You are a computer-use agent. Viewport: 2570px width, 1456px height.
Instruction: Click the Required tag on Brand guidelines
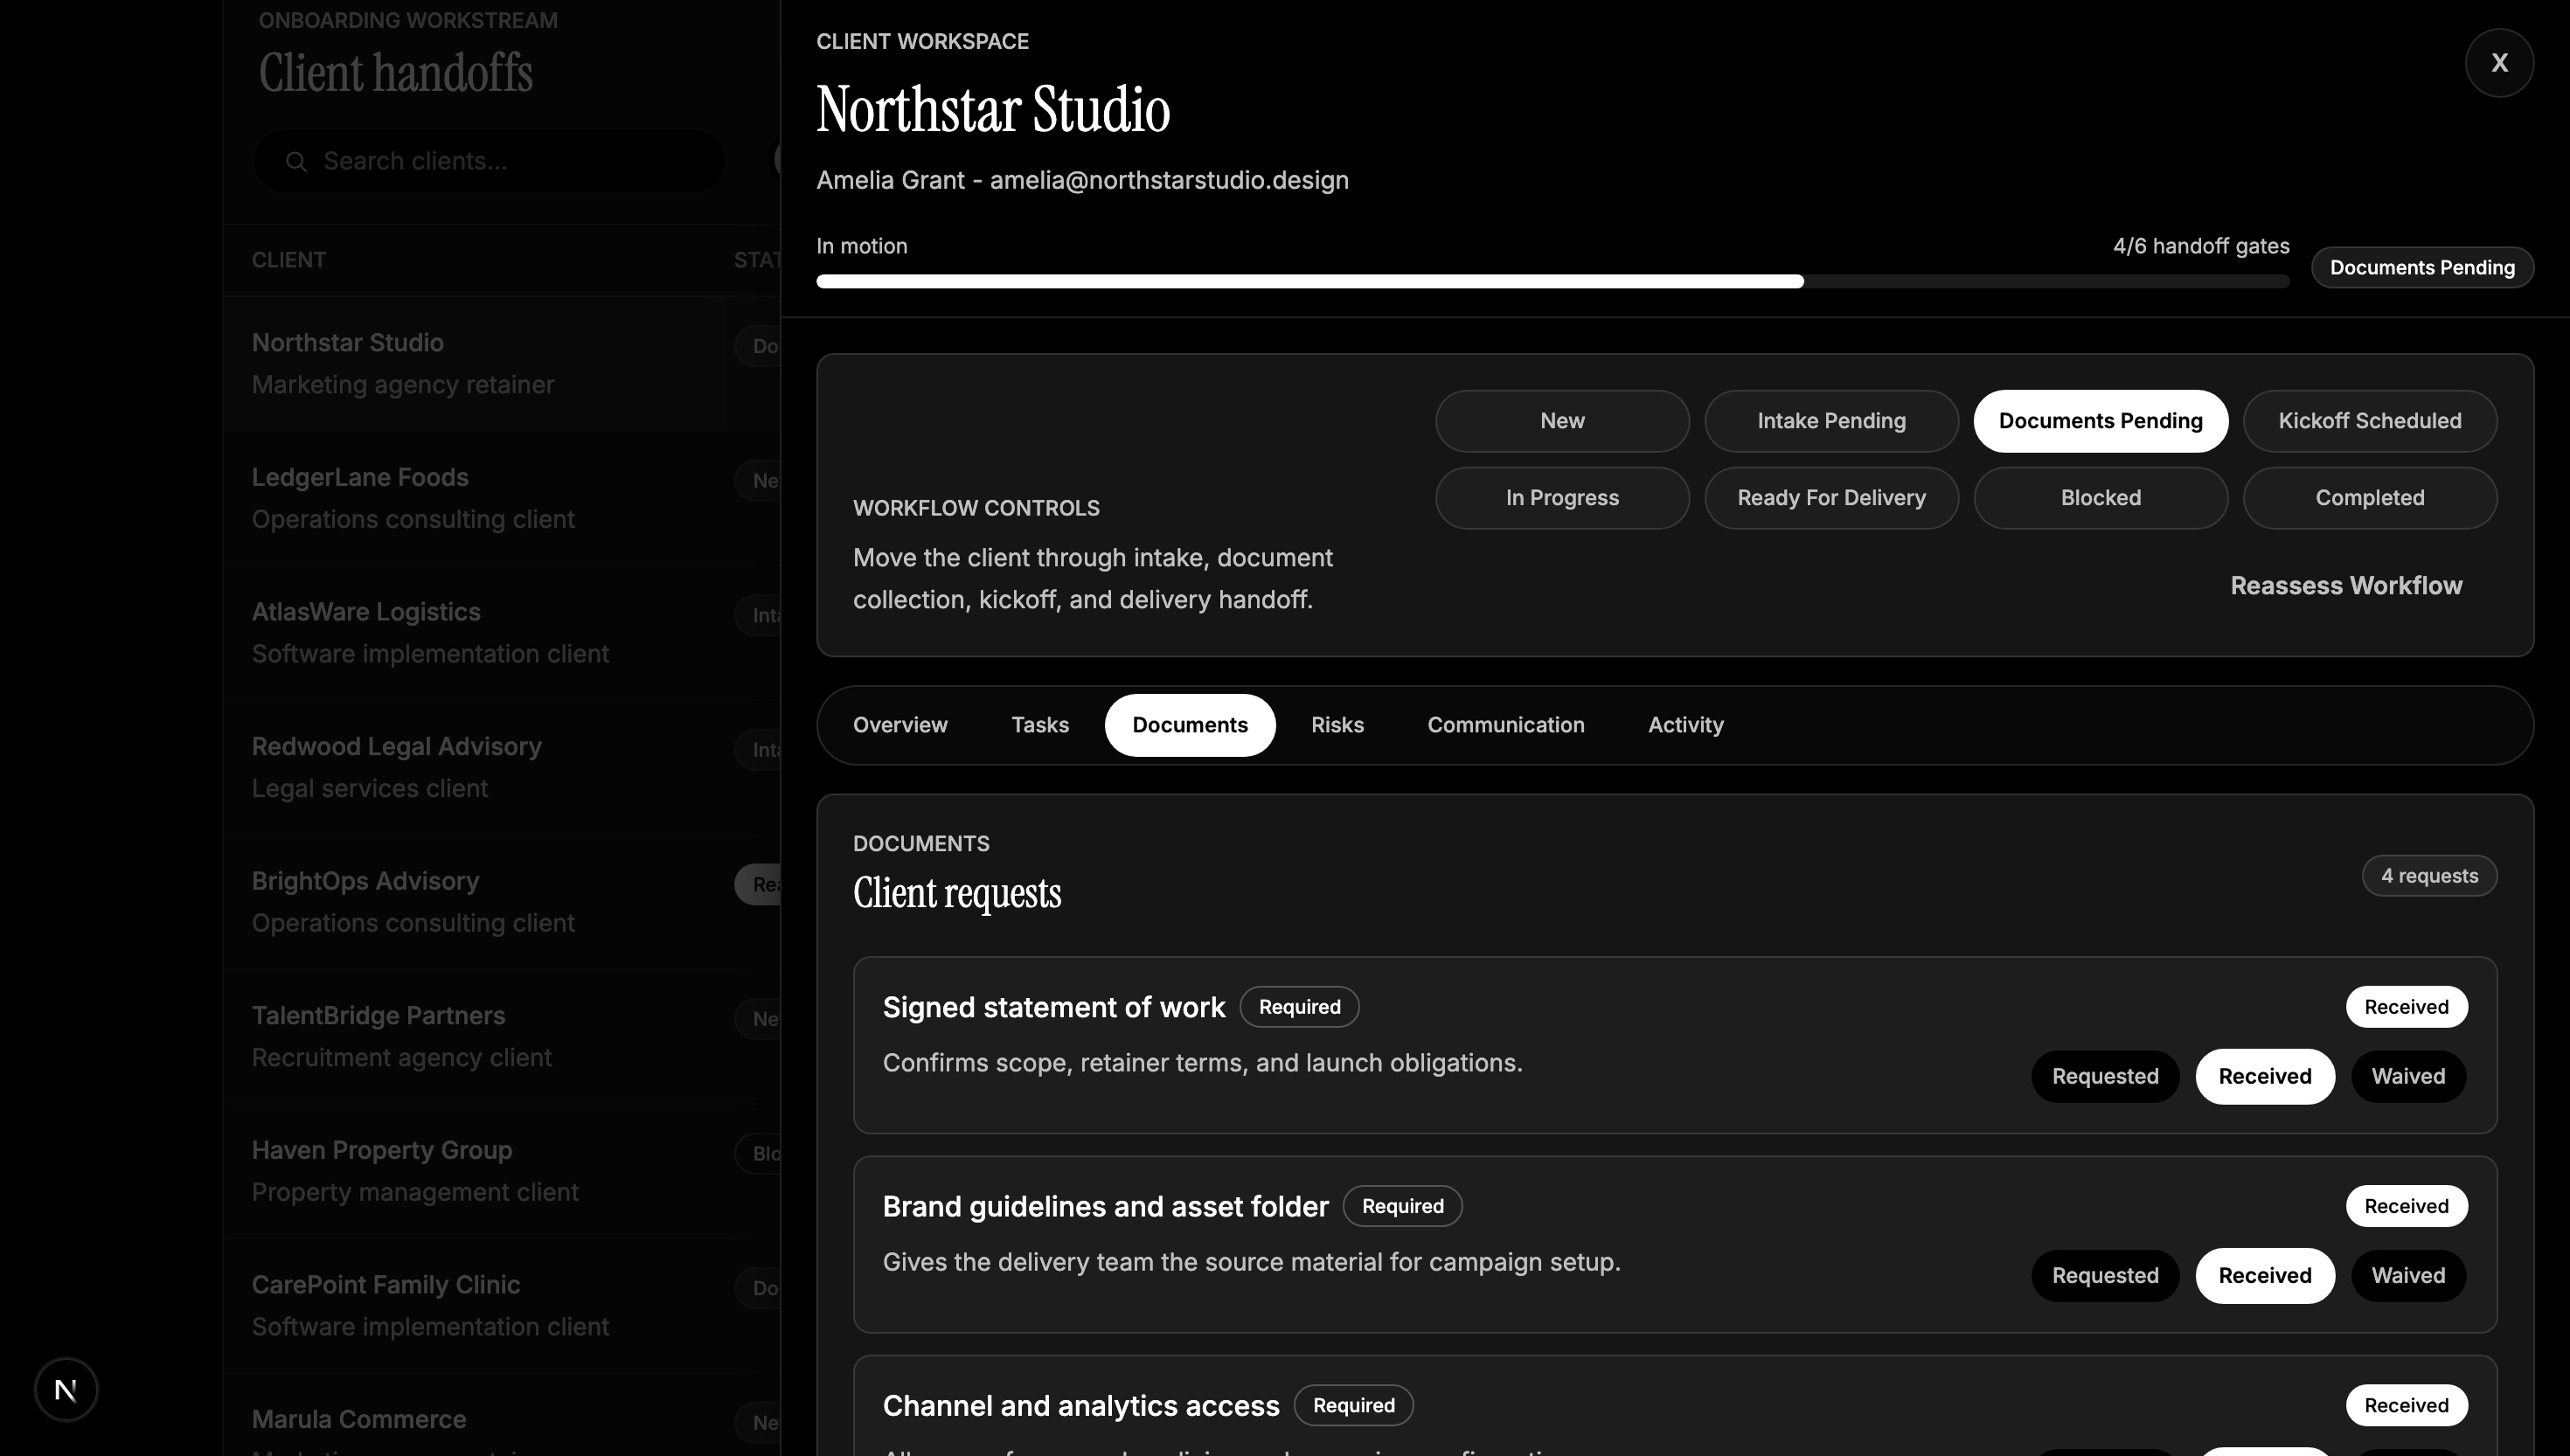pyautogui.click(x=1402, y=1206)
